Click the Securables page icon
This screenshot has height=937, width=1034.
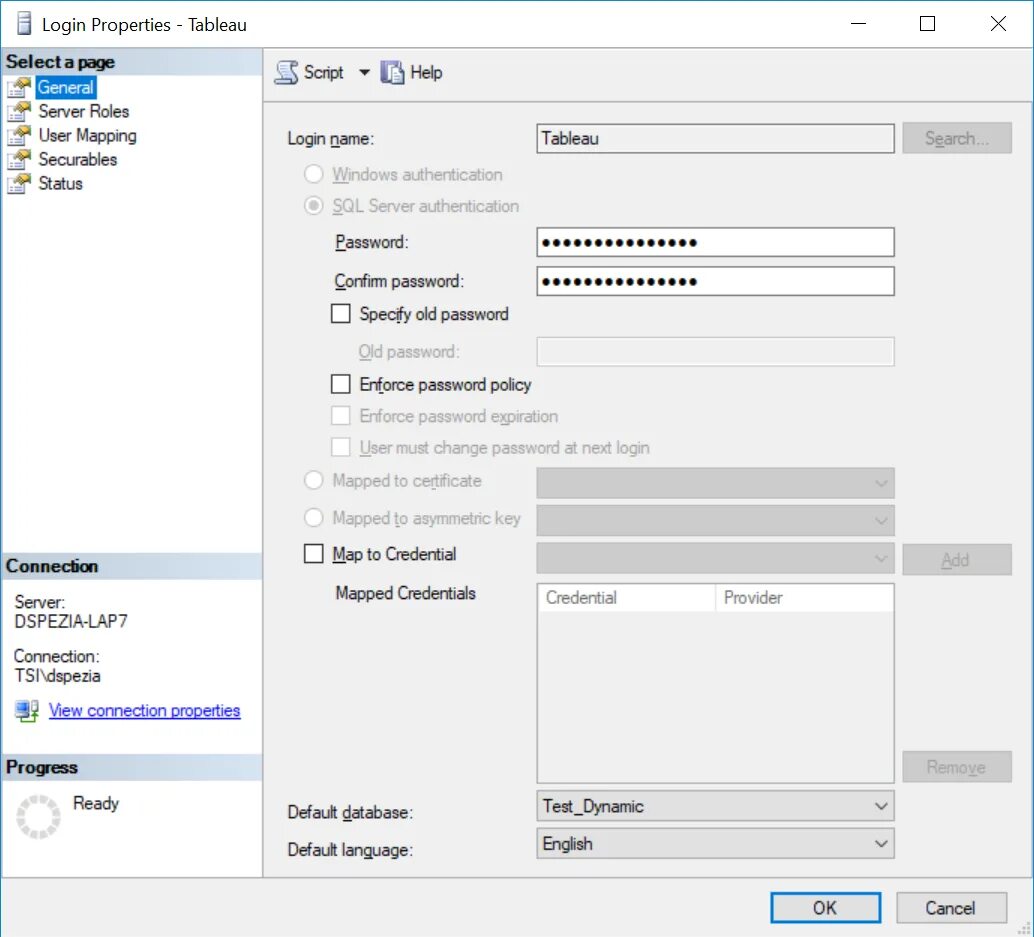tap(19, 160)
